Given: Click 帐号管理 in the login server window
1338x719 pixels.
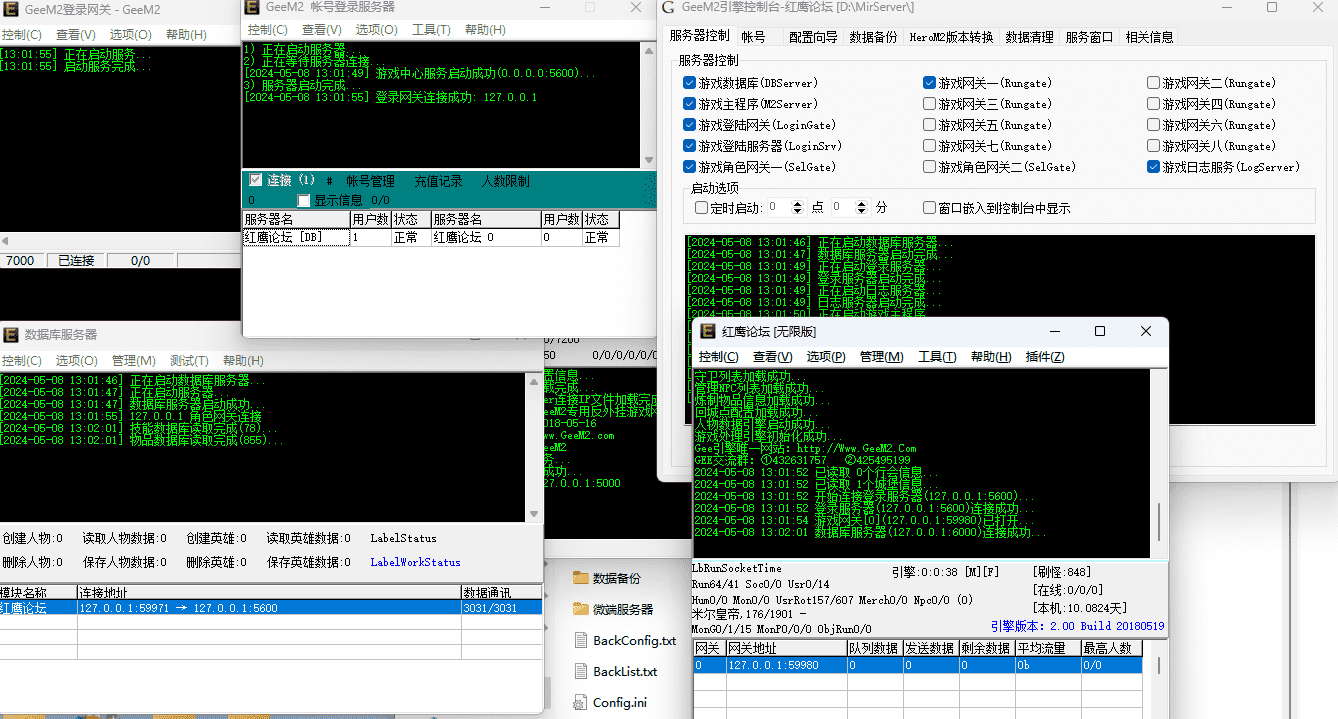Looking at the screenshot, I should click(x=370, y=181).
